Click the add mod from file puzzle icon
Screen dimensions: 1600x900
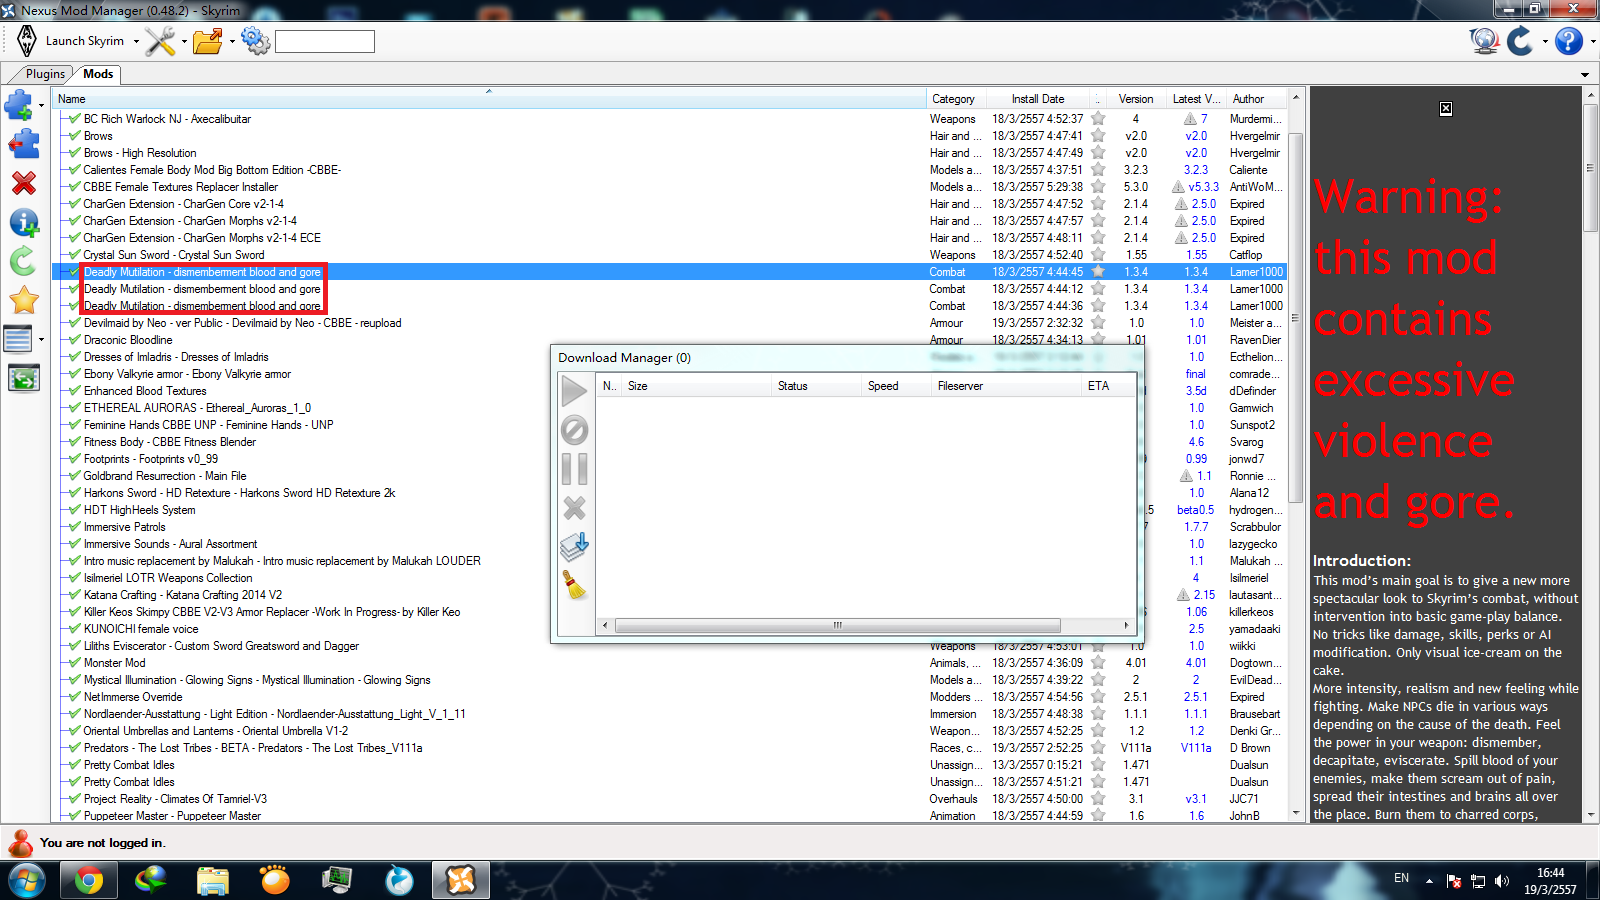point(19,104)
